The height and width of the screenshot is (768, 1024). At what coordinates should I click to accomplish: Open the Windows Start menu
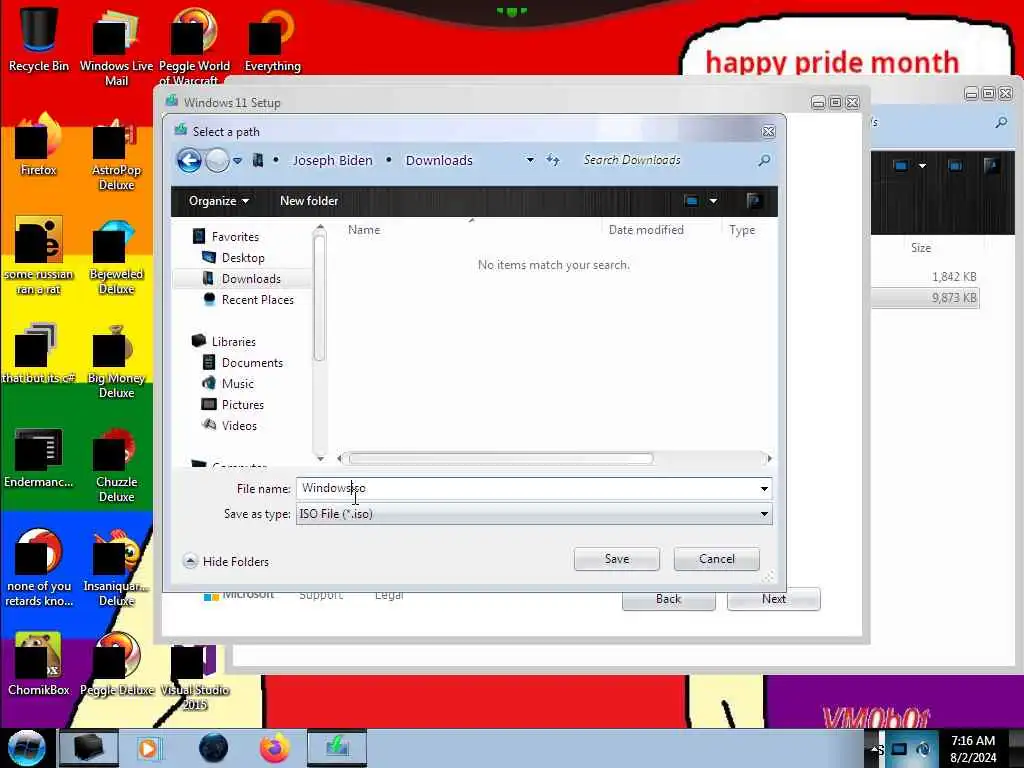(27, 748)
